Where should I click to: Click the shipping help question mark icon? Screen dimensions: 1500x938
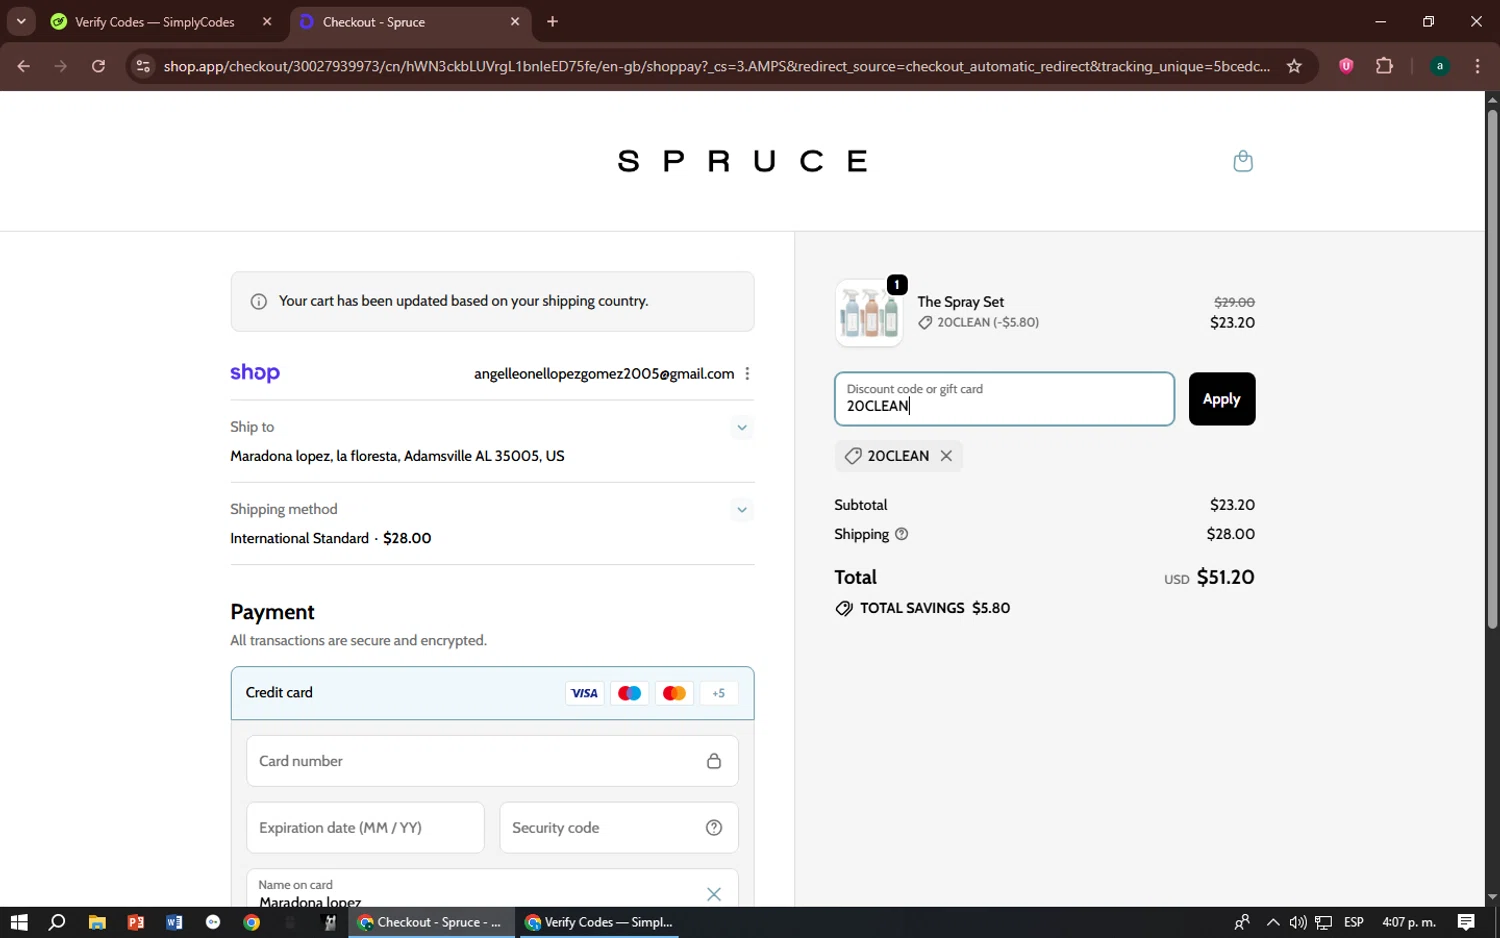(902, 534)
